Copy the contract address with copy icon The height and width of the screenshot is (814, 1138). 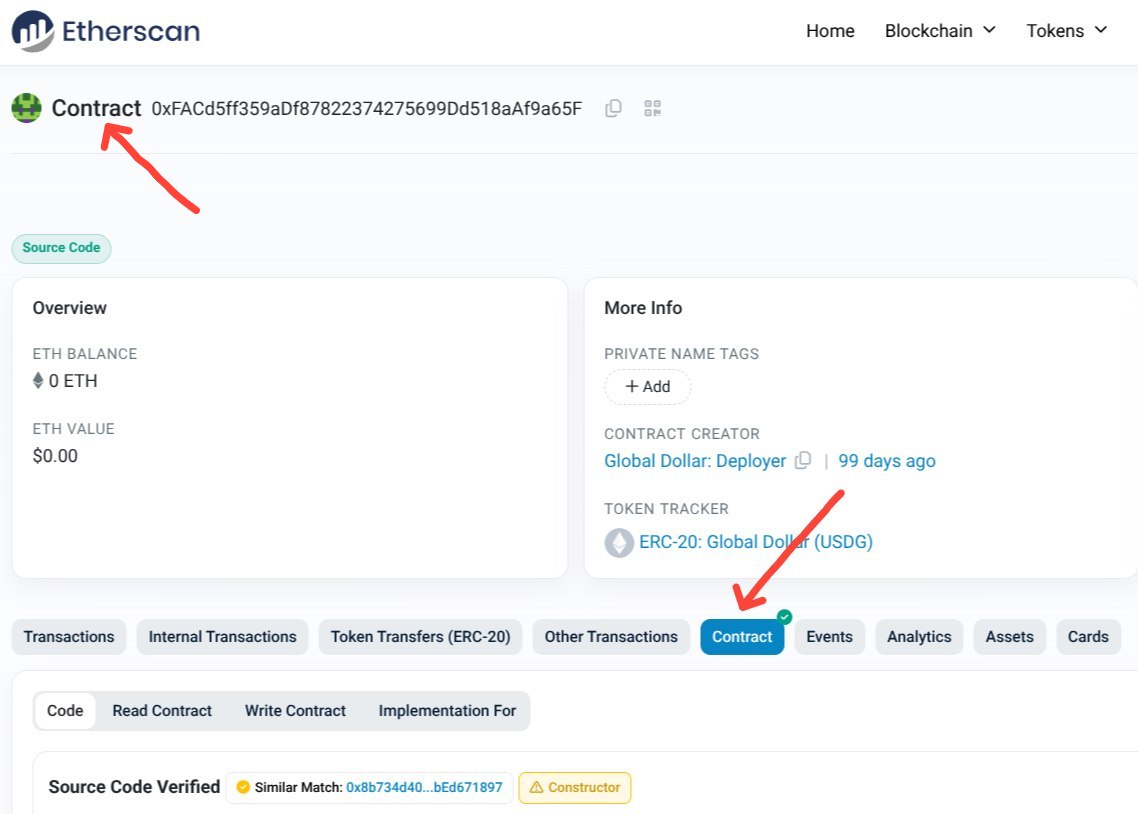click(x=613, y=108)
